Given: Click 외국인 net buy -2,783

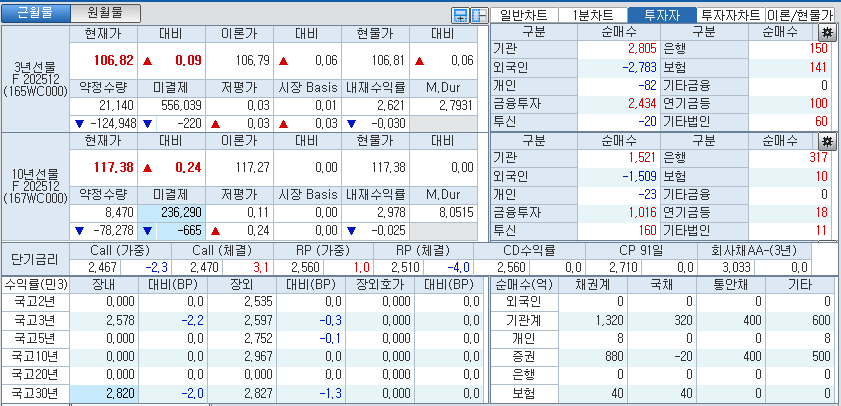Looking at the screenshot, I should 639,68.
